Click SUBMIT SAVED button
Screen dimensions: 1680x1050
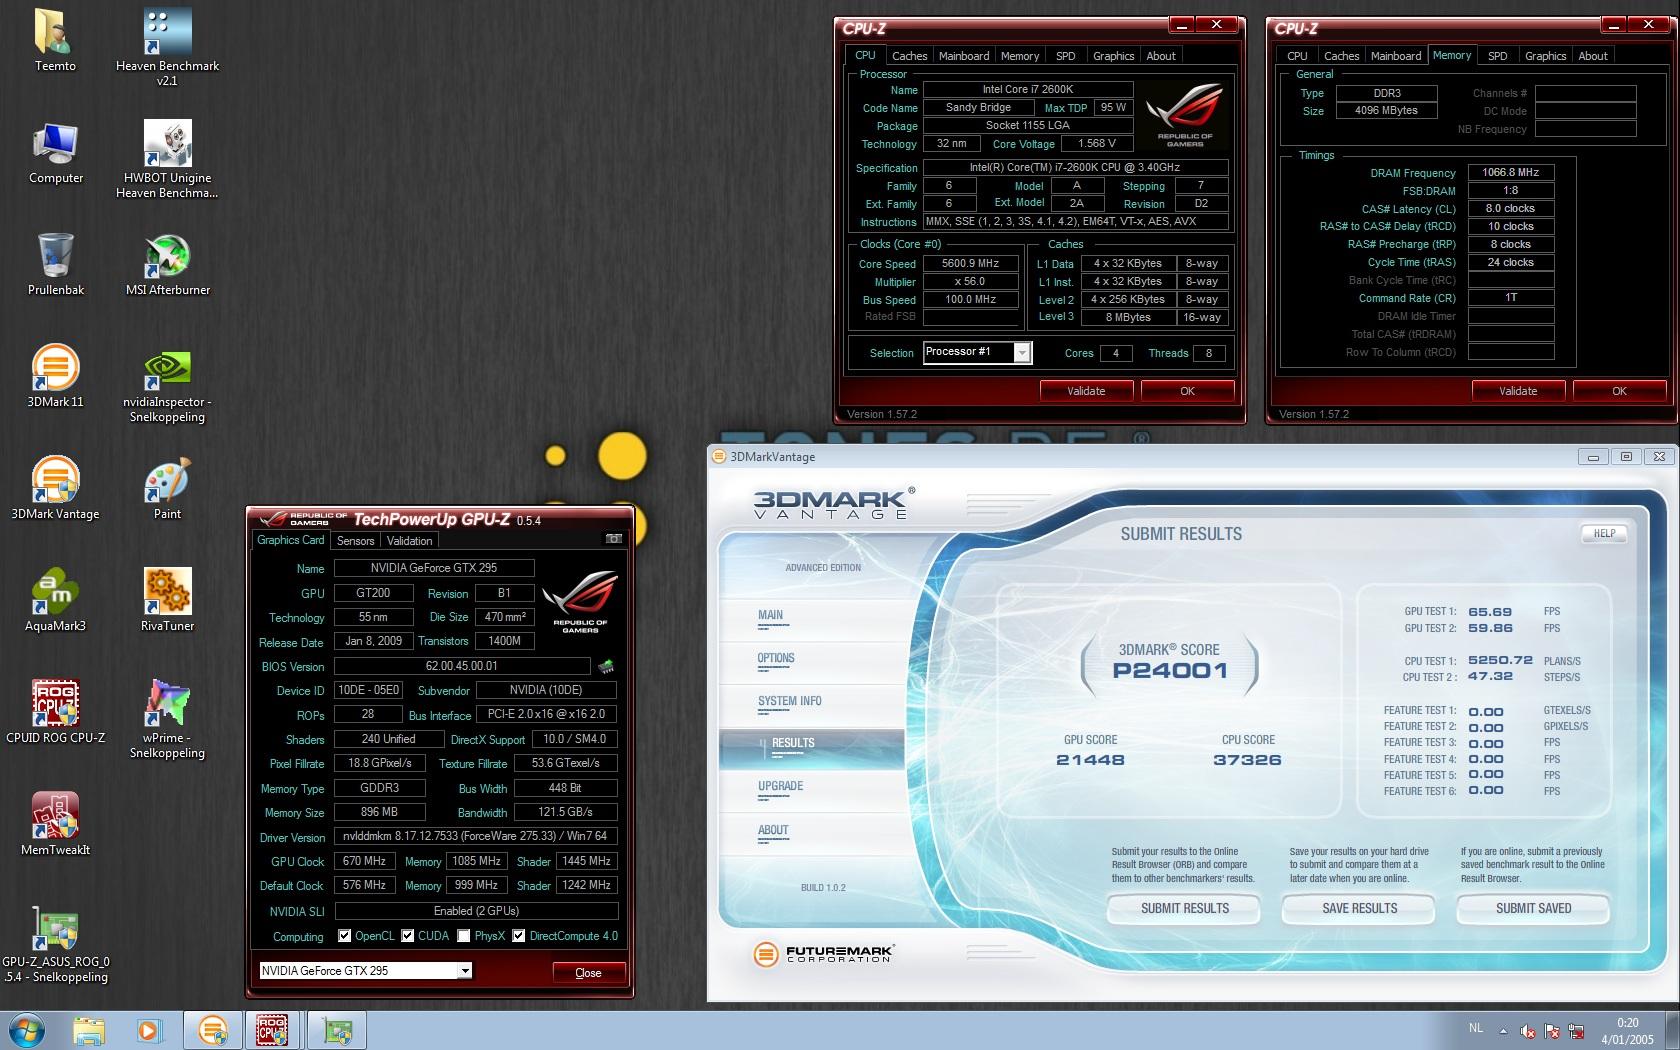tap(1533, 908)
